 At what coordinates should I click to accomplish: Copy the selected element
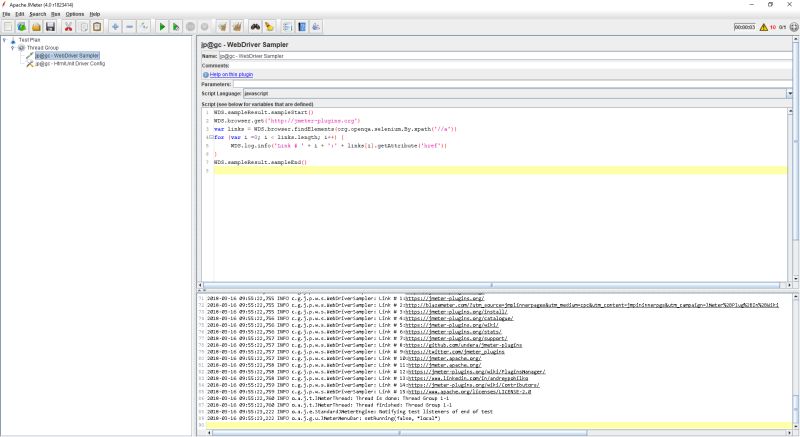pos(83,27)
